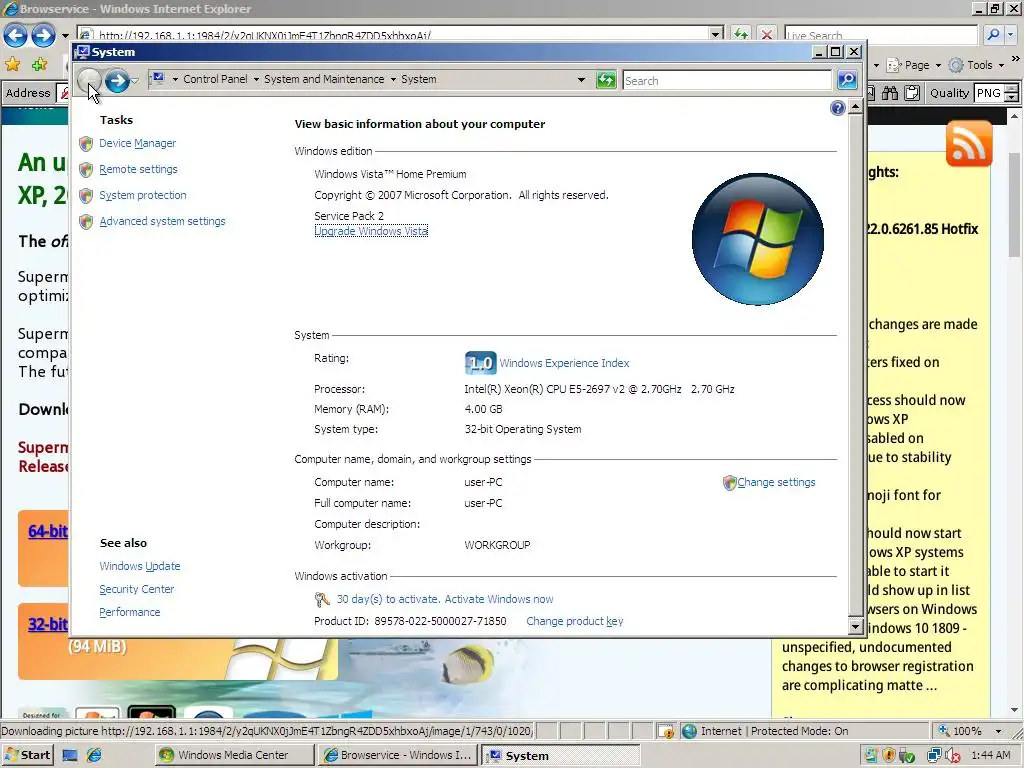Open the address bar history dropdown in System window
The height and width of the screenshot is (768, 1024).
(581, 80)
